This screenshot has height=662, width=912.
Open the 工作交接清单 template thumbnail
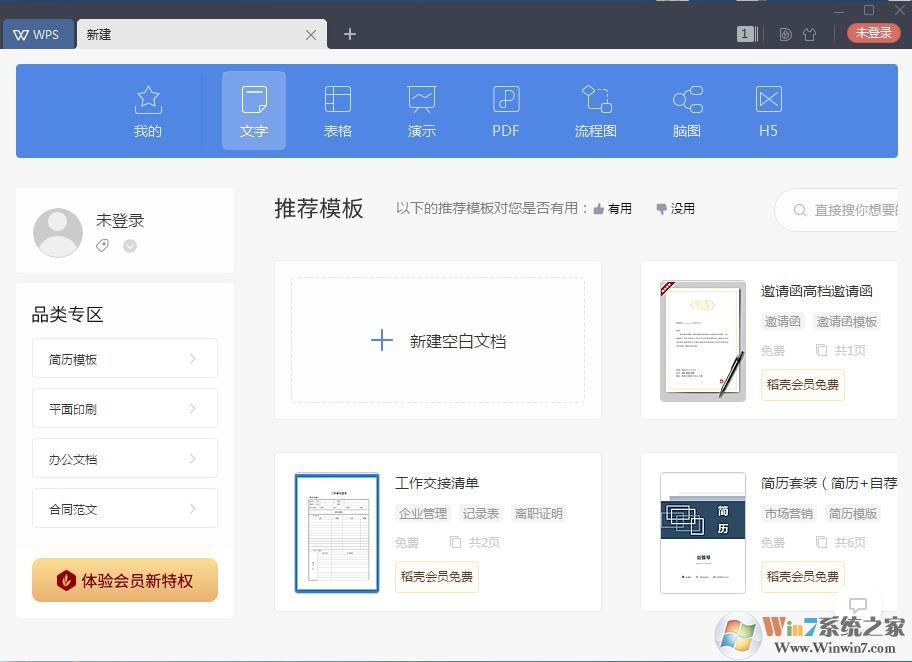tap(337, 533)
